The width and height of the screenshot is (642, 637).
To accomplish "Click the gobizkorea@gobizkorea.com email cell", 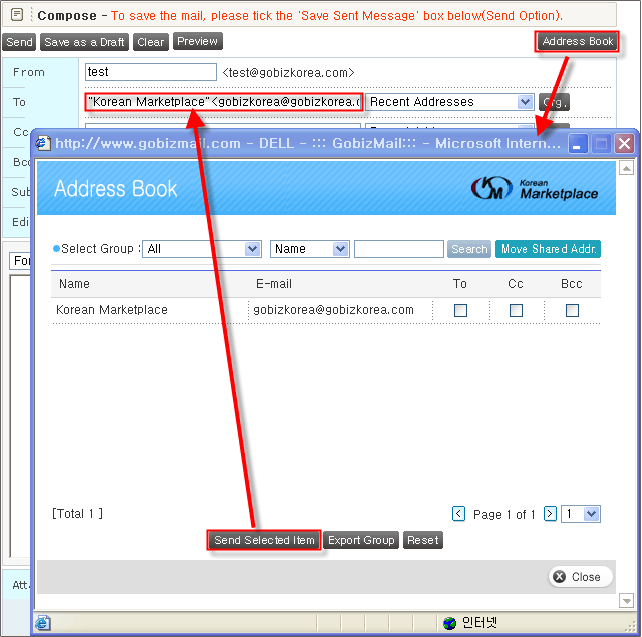I will click(333, 310).
